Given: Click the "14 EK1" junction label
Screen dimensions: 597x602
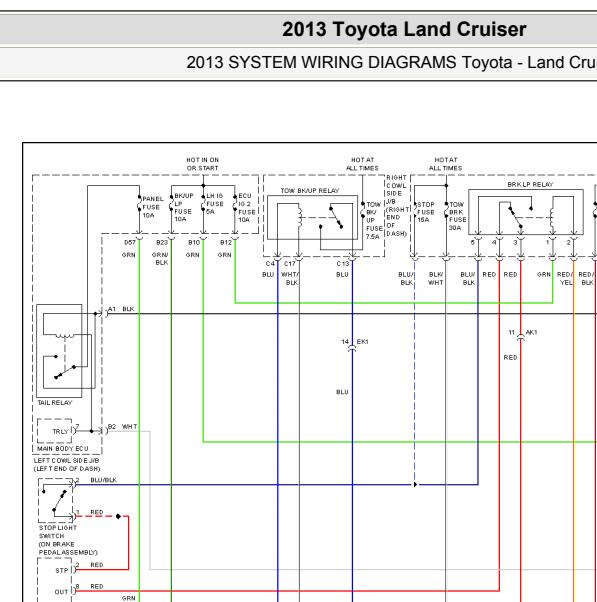Looking at the screenshot, I should click(355, 342).
